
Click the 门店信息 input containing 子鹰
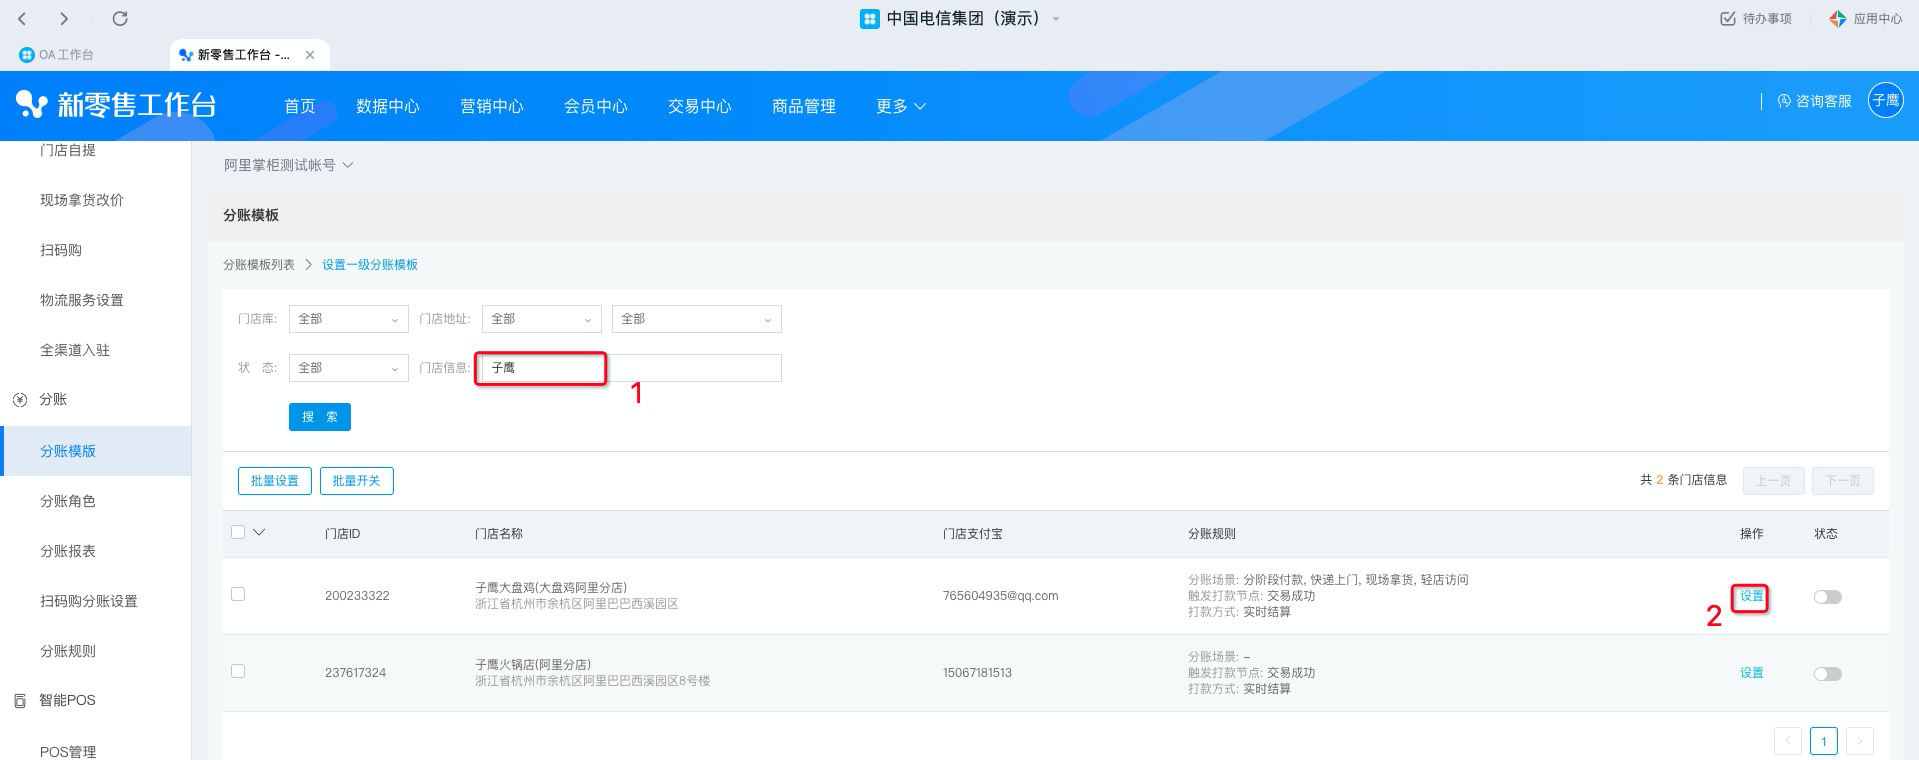click(x=630, y=368)
